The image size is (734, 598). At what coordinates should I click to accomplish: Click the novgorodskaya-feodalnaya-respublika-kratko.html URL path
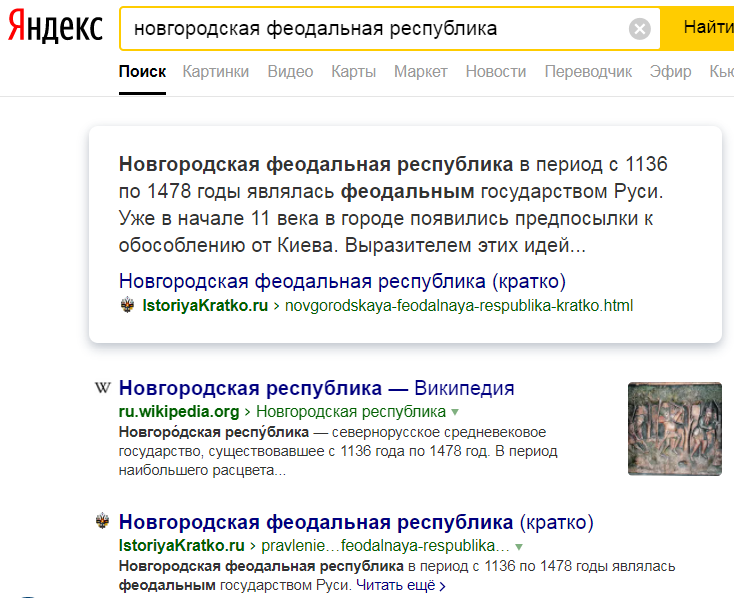459,305
